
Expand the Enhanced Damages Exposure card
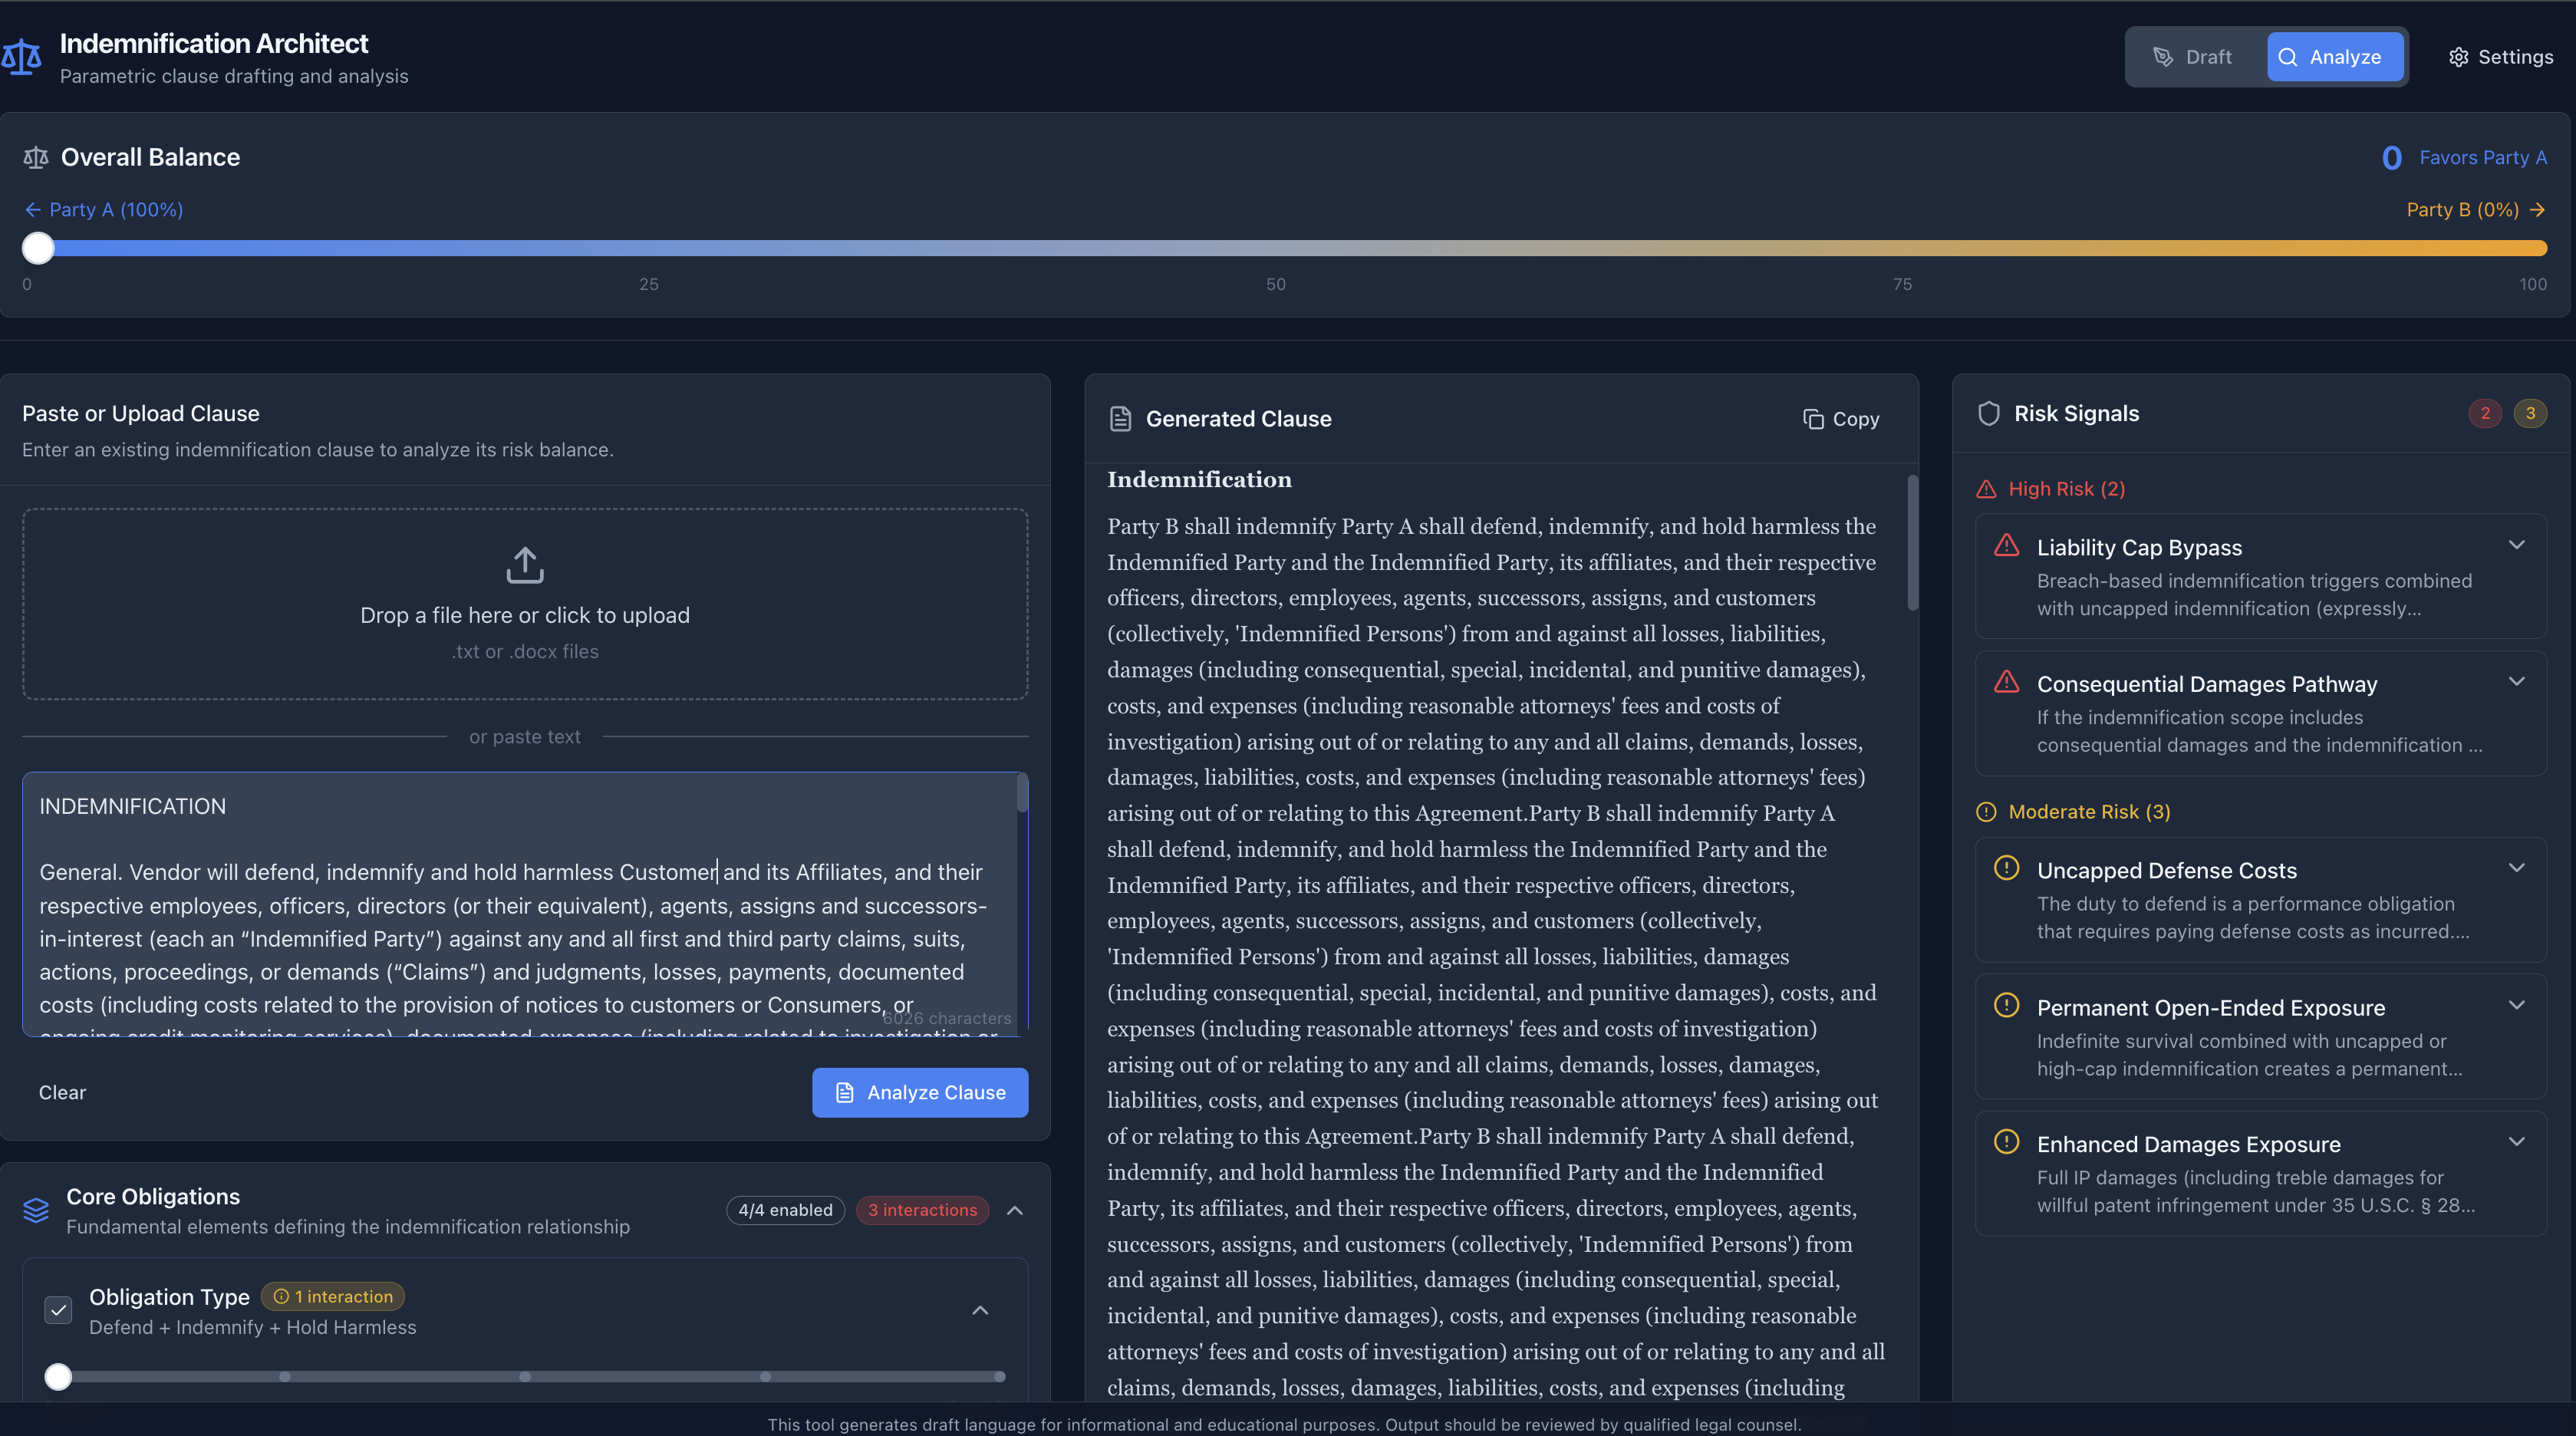[x=2517, y=1141]
